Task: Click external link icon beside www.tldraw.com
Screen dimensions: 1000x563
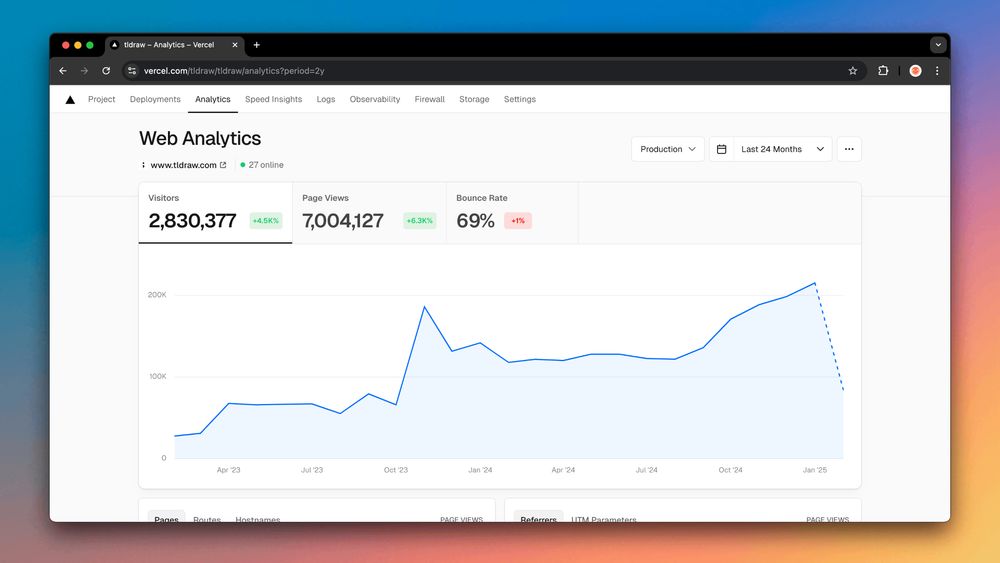Action: click(223, 165)
